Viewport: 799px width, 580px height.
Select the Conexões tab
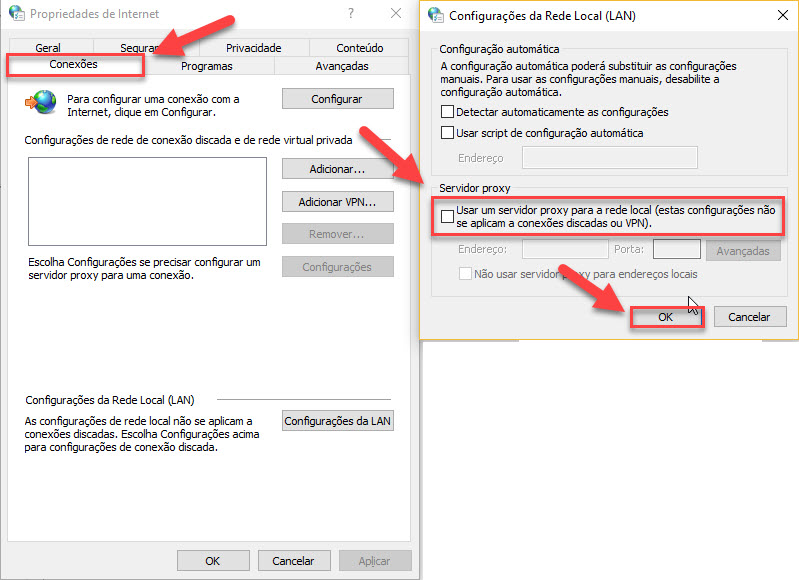(x=73, y=64)
